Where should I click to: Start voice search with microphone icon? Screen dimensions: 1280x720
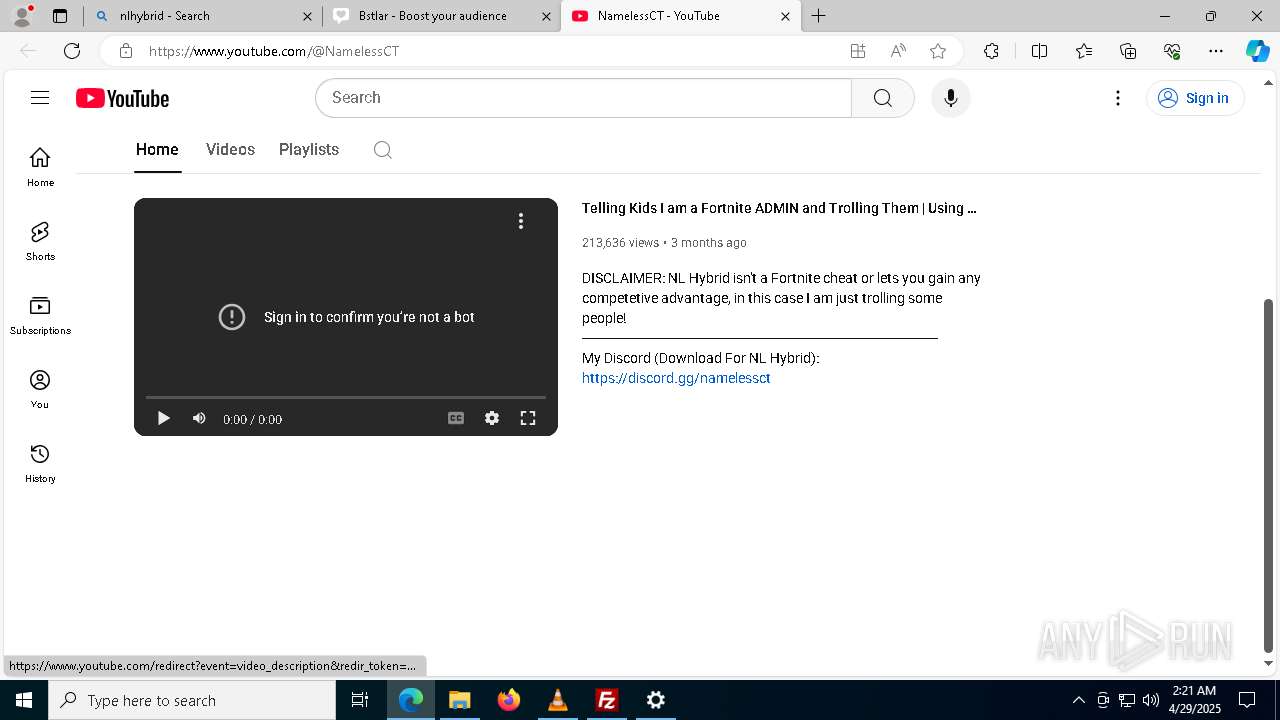coord(950,98)
